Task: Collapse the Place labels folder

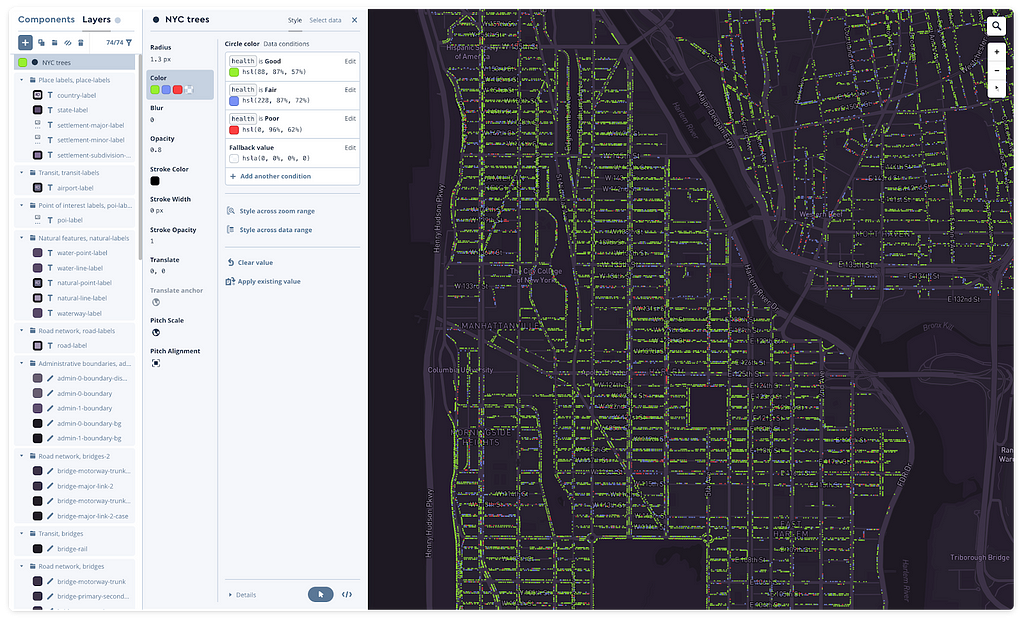Action: click(x=22, y=80)
